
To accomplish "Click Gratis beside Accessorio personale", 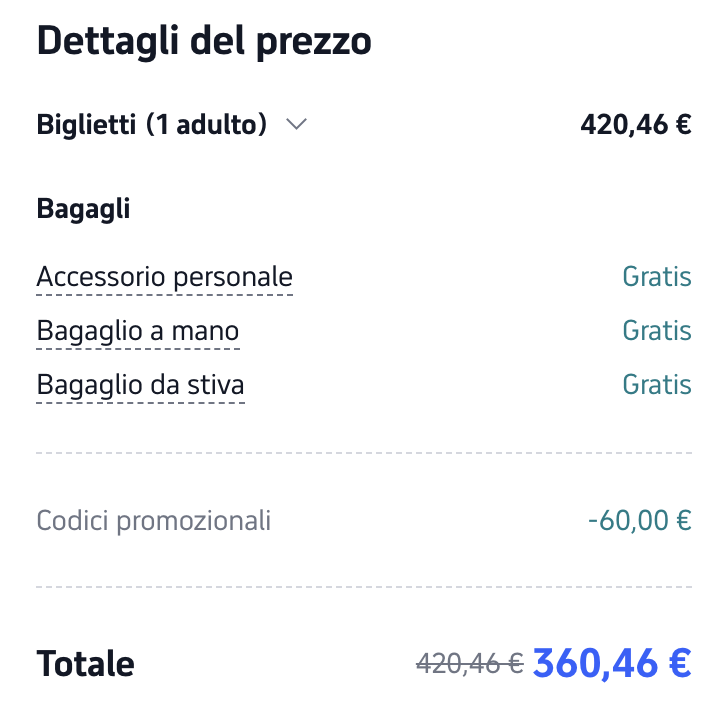I will (x=656, y=277).
